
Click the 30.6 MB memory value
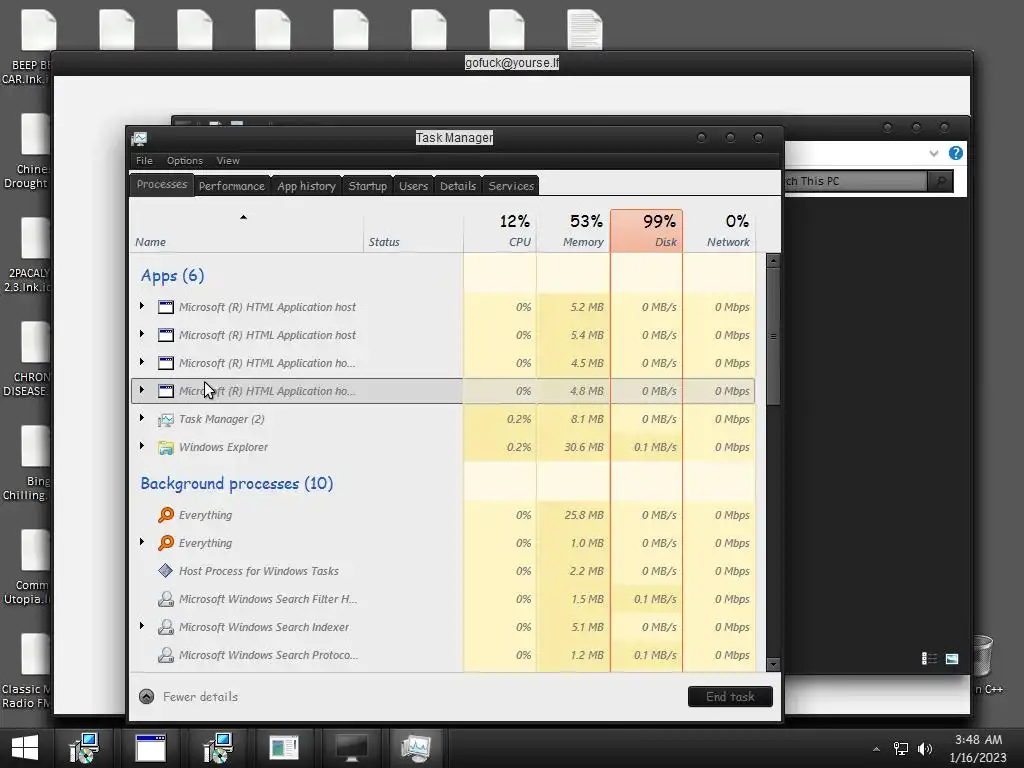click(583, 447)
